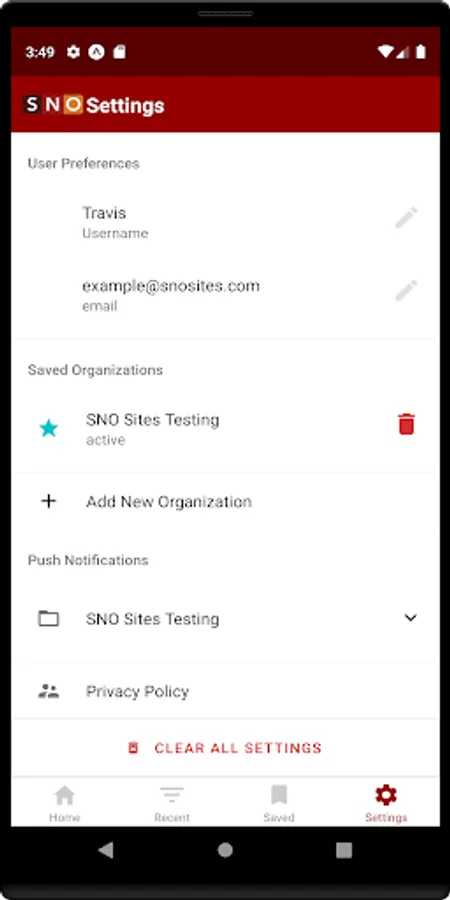Delete SNO Sites Testing with trash icon
450x900 pixels.
point(406,424)
